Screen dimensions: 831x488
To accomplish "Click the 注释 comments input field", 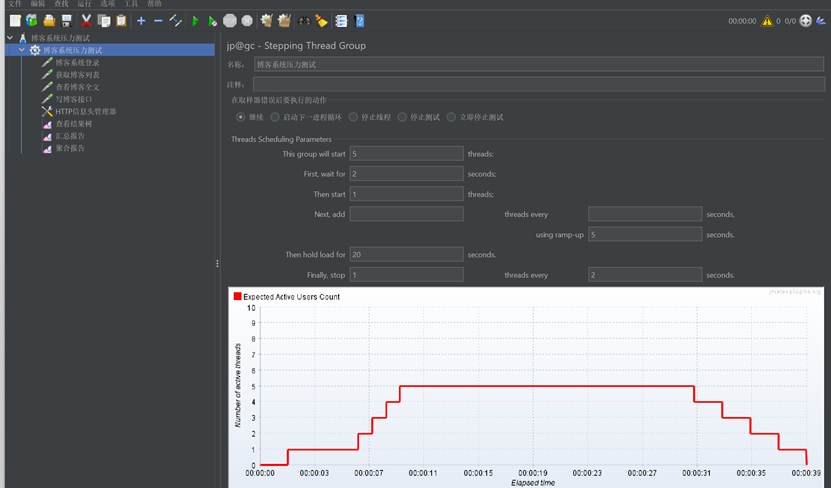I will (x=538, y=84).
